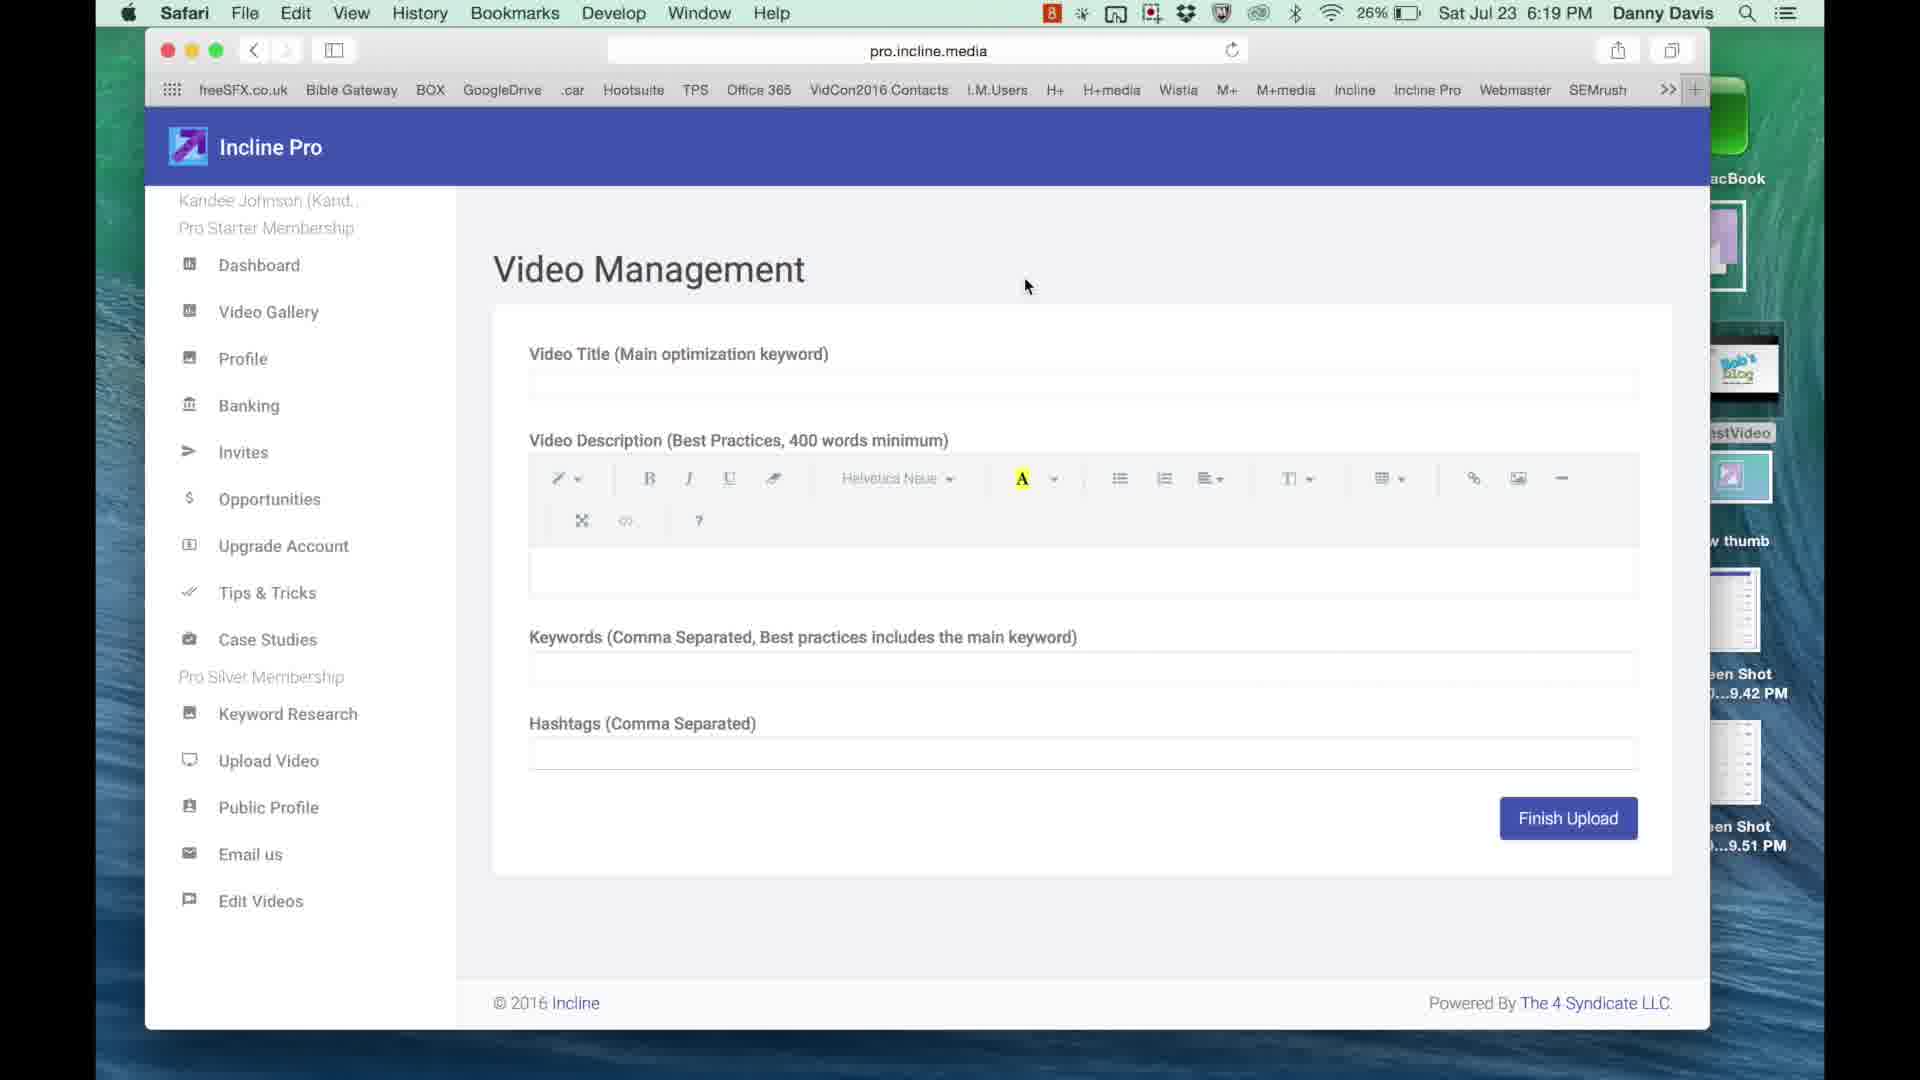The image size is (1920, 1080).
Task: Open the bookmarks grid Top Sites icon
Action: click(x=172, y=90)
